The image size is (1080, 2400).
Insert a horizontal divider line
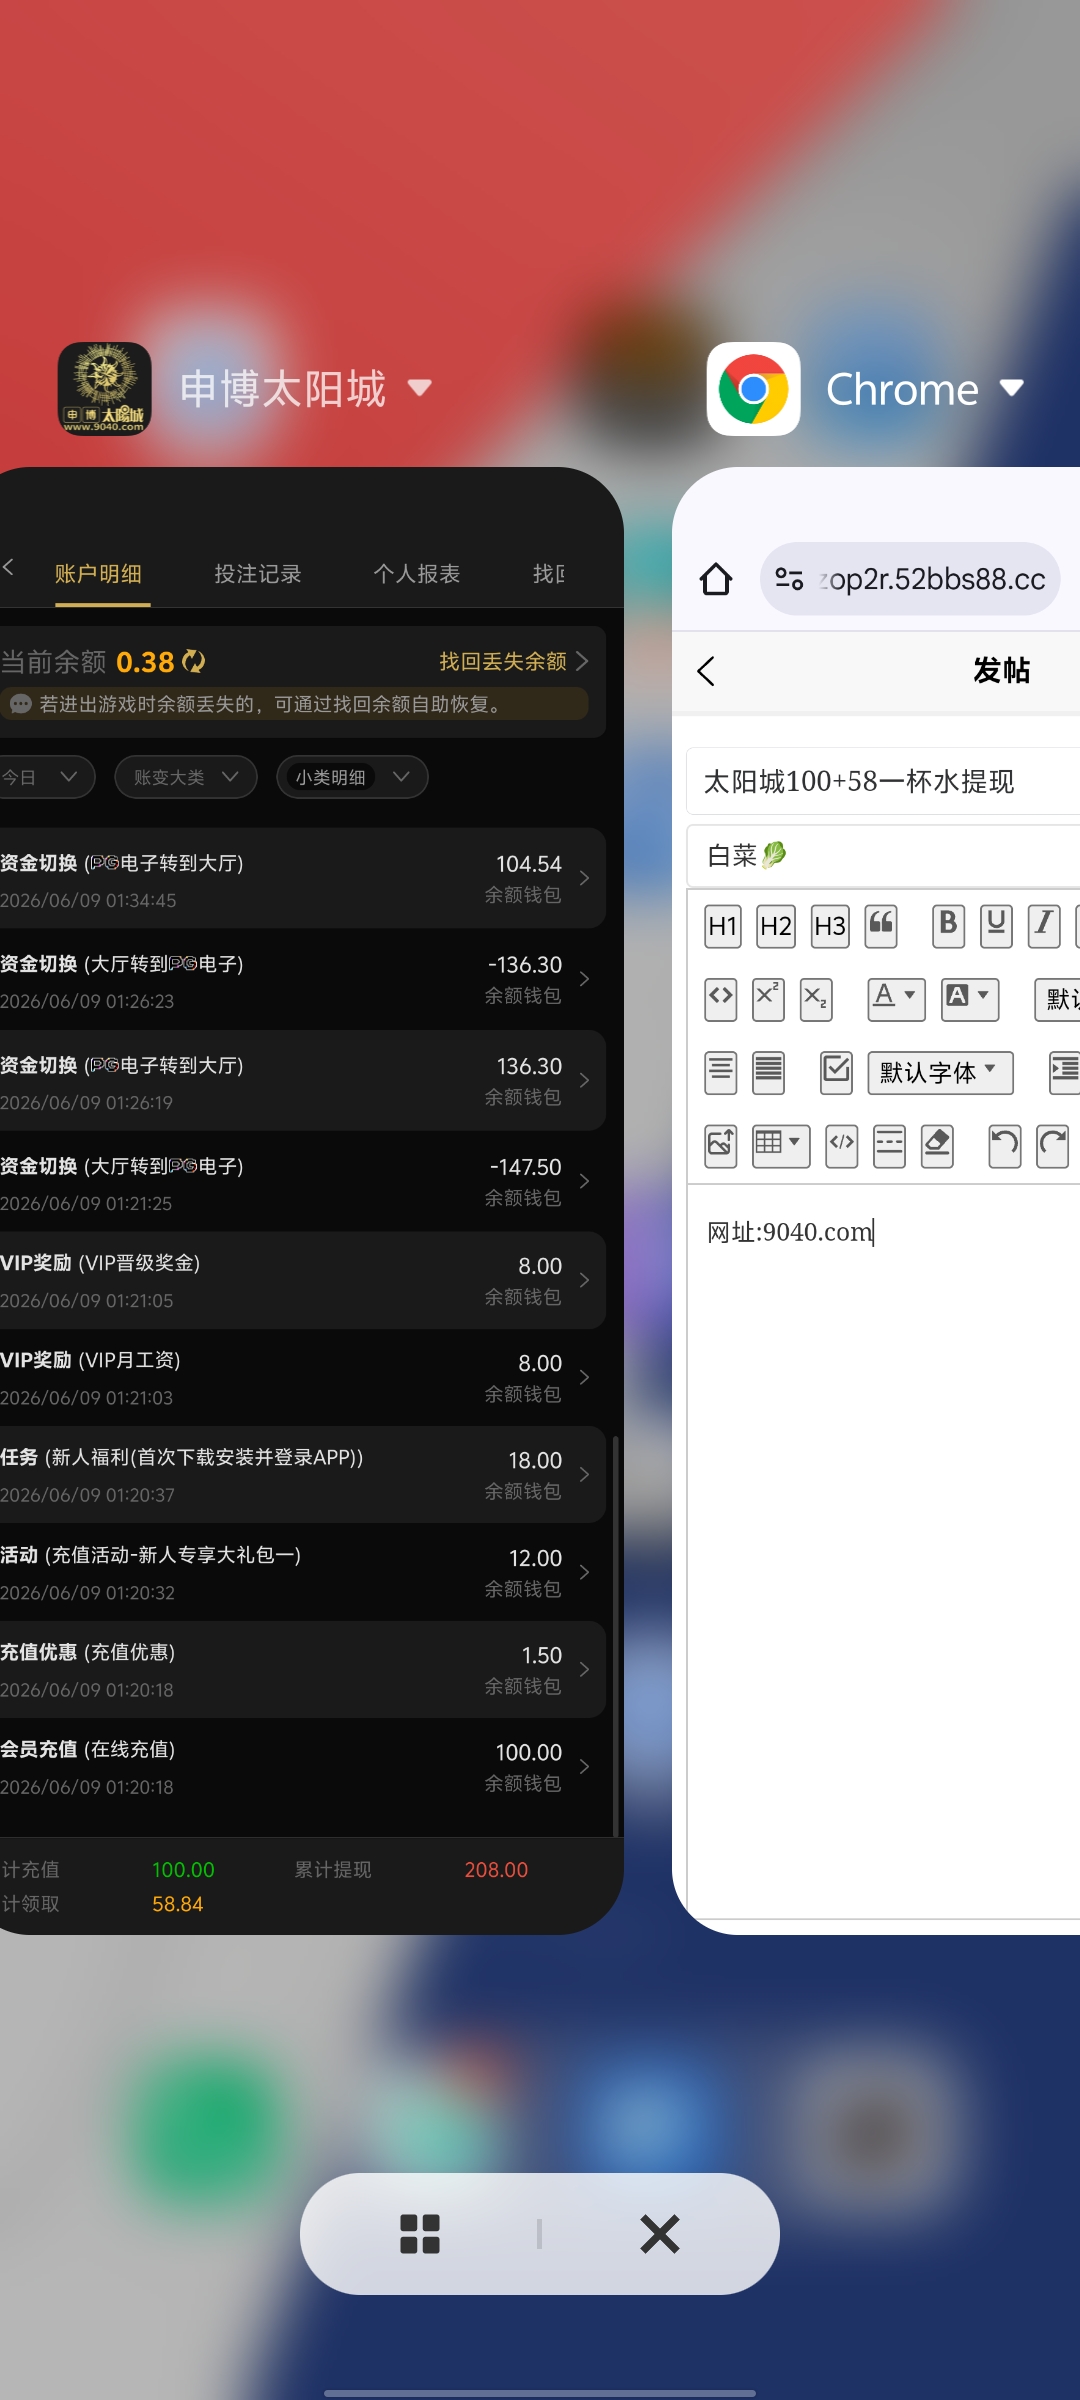point(889,1146)
